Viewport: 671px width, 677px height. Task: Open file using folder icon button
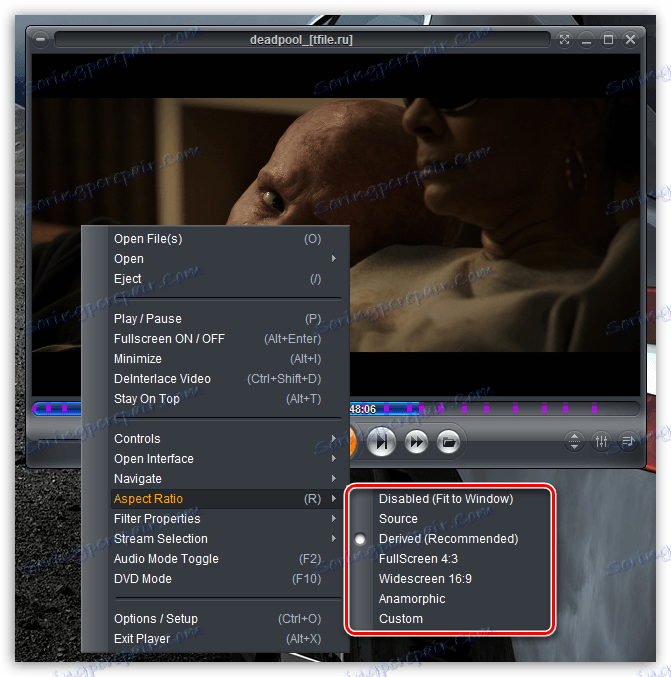[448, 442]
